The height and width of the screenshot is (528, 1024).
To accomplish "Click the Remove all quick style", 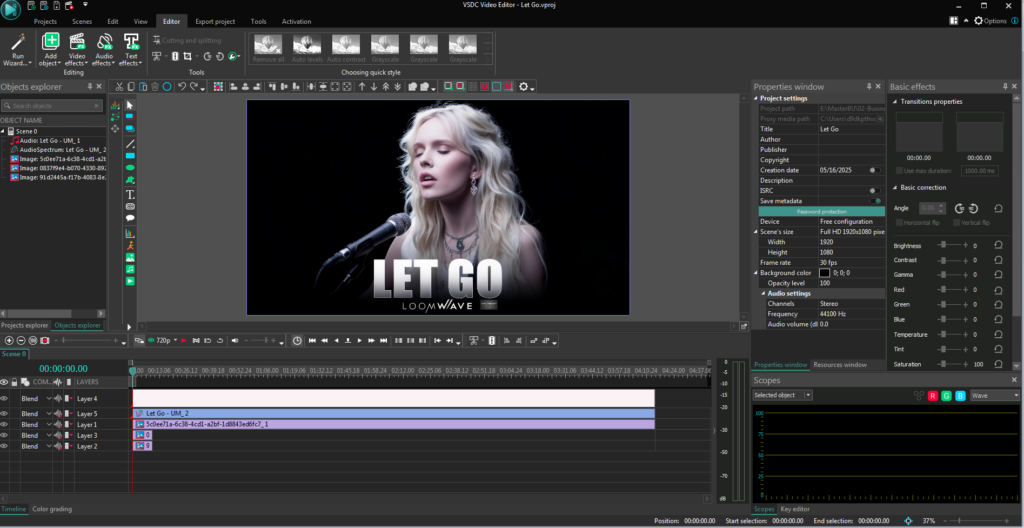I will pos(268,49).
